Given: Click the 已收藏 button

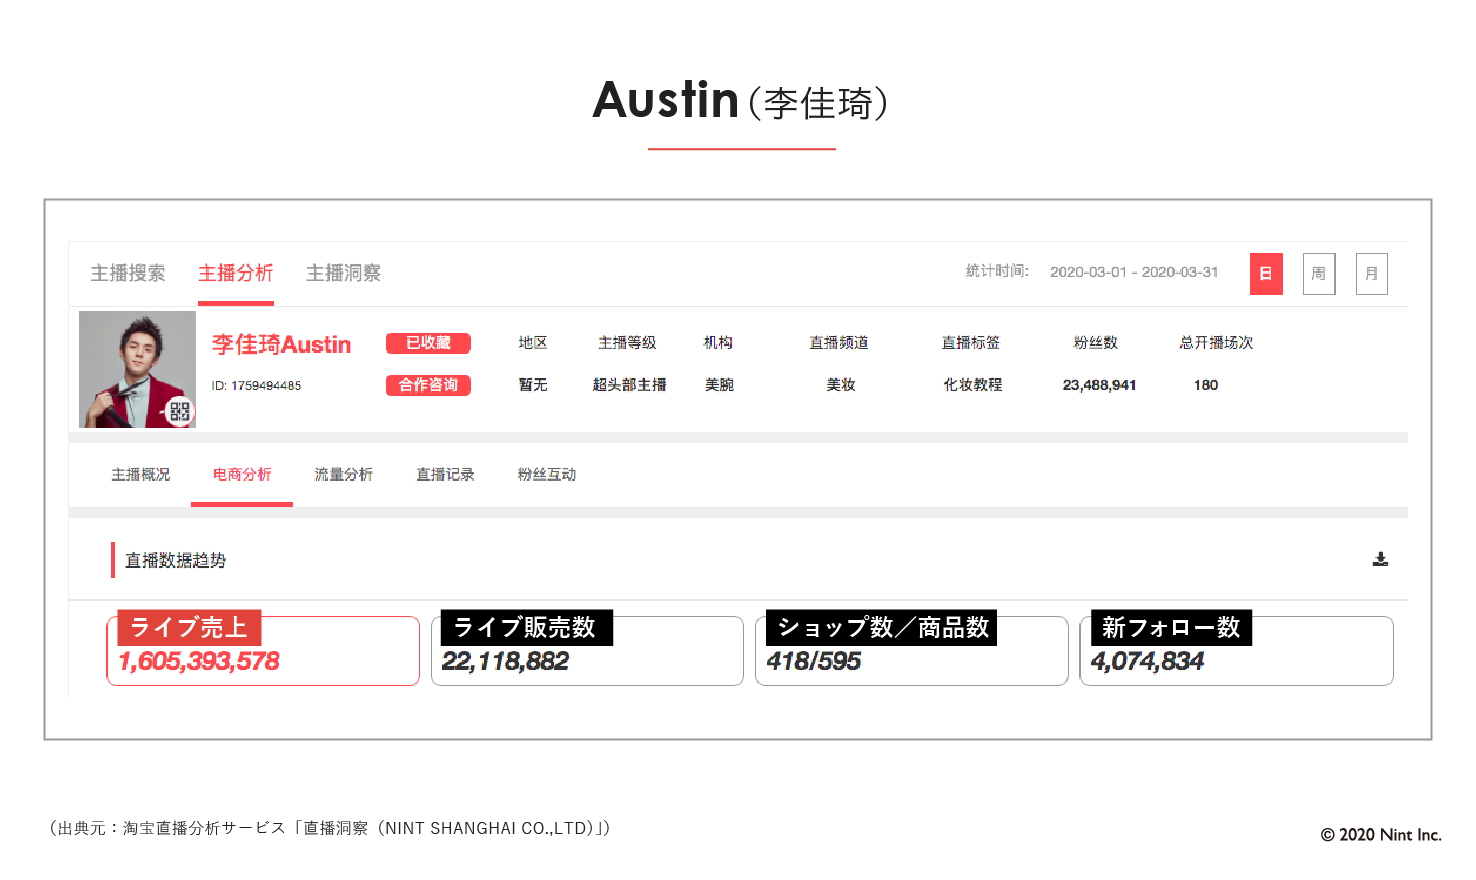Looking at the screenshot, I should click(x=428, y=343).
